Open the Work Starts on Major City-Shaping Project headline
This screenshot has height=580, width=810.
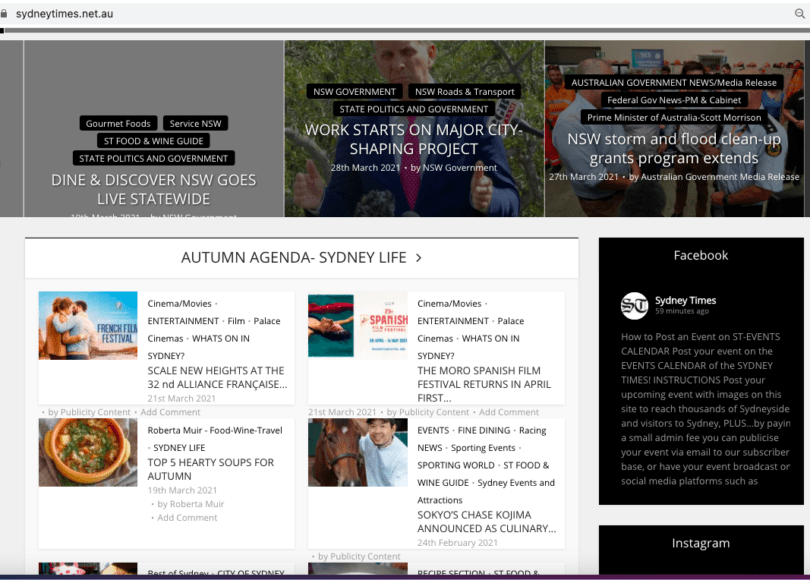click(414, 139)
